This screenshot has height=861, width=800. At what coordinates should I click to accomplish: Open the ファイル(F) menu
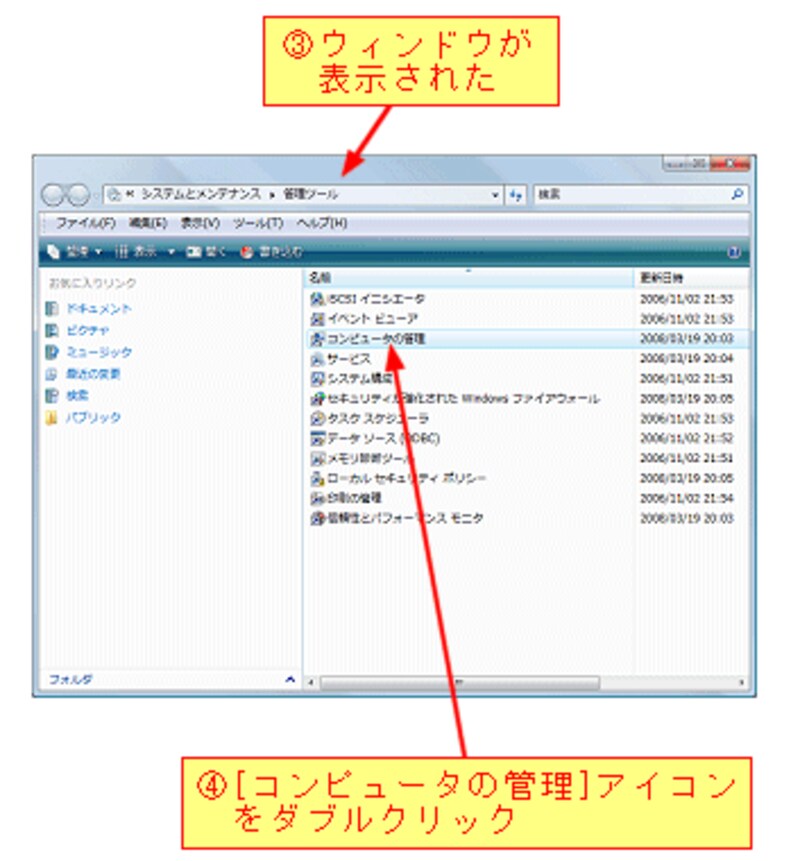[86, 223]
